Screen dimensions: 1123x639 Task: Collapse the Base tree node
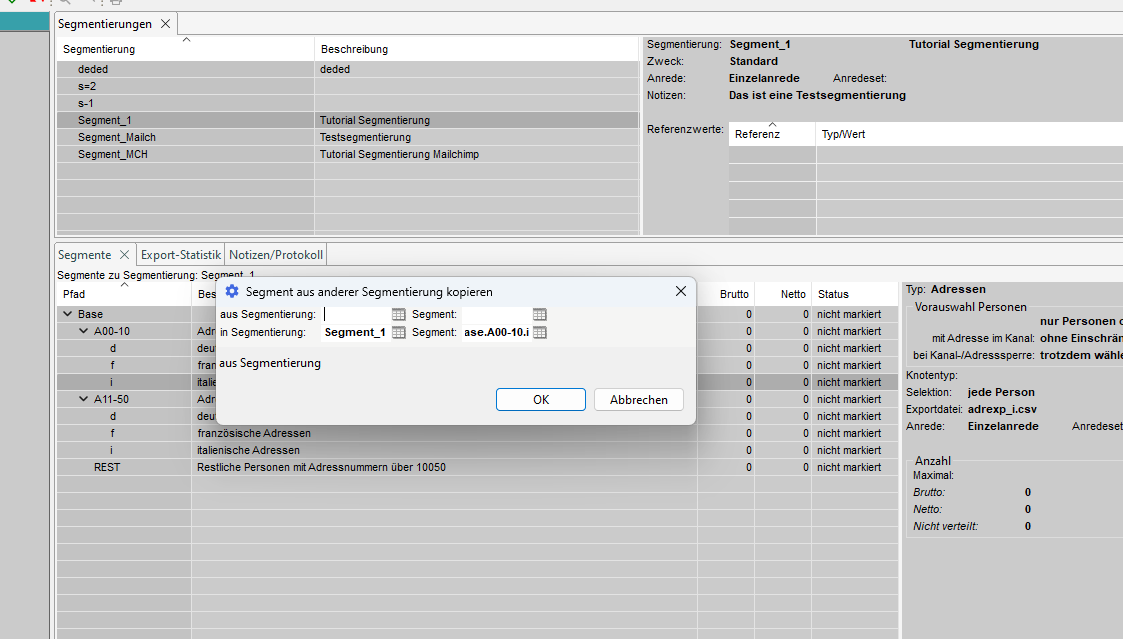68,314
